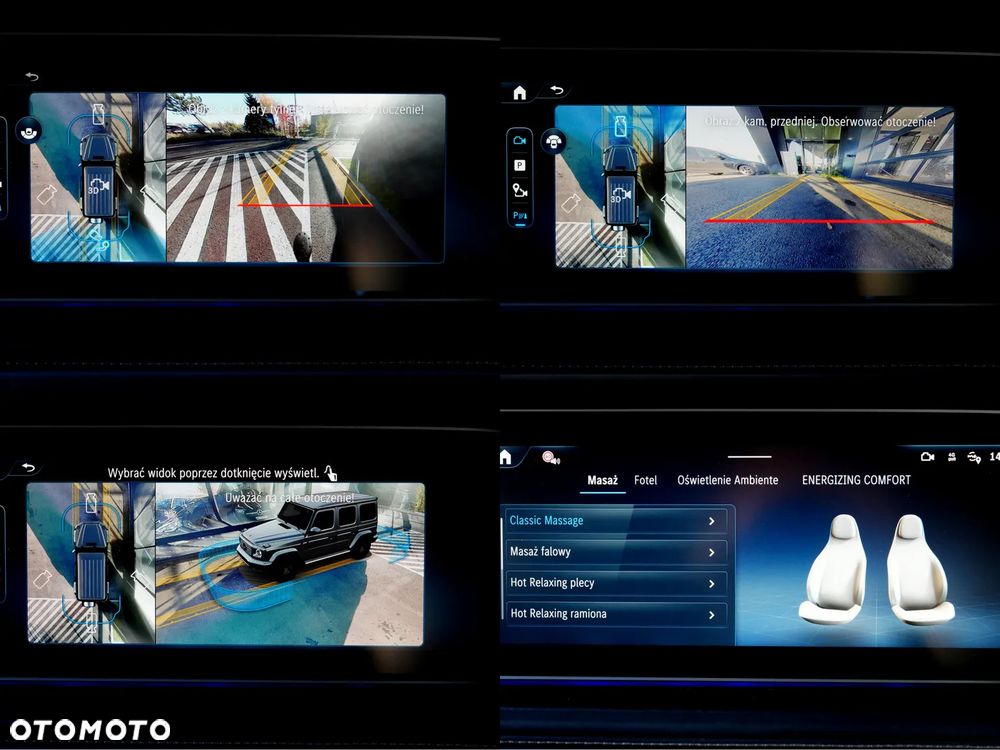Select right side camera in rear camera screen

coord(149,193)
